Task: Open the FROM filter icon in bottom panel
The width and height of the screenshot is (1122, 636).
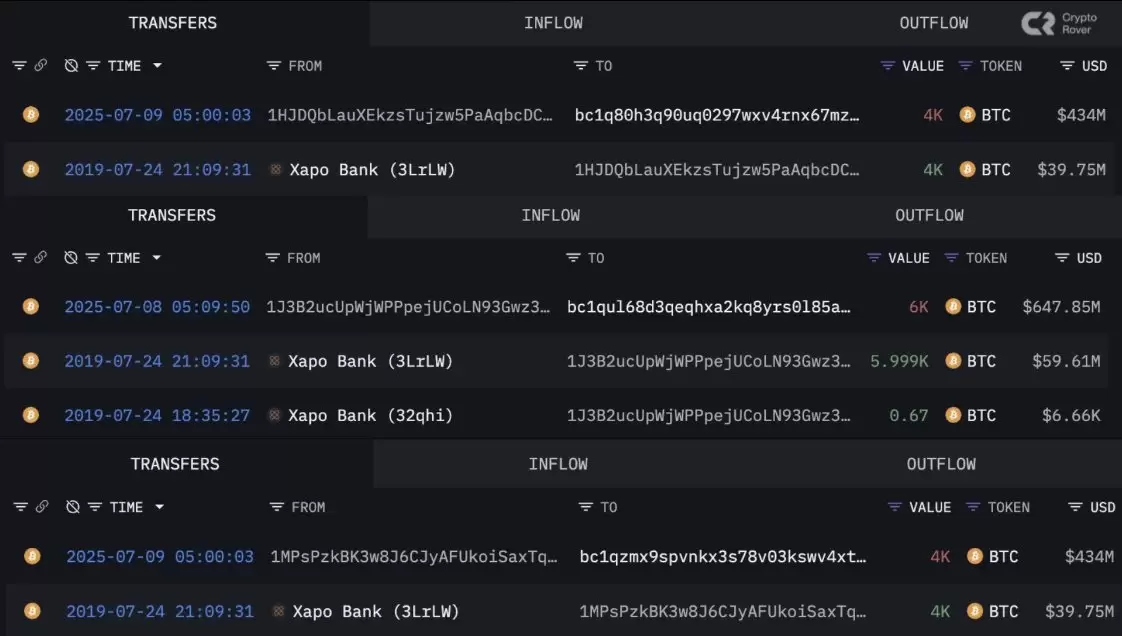Action: click(x=276, y=507)
